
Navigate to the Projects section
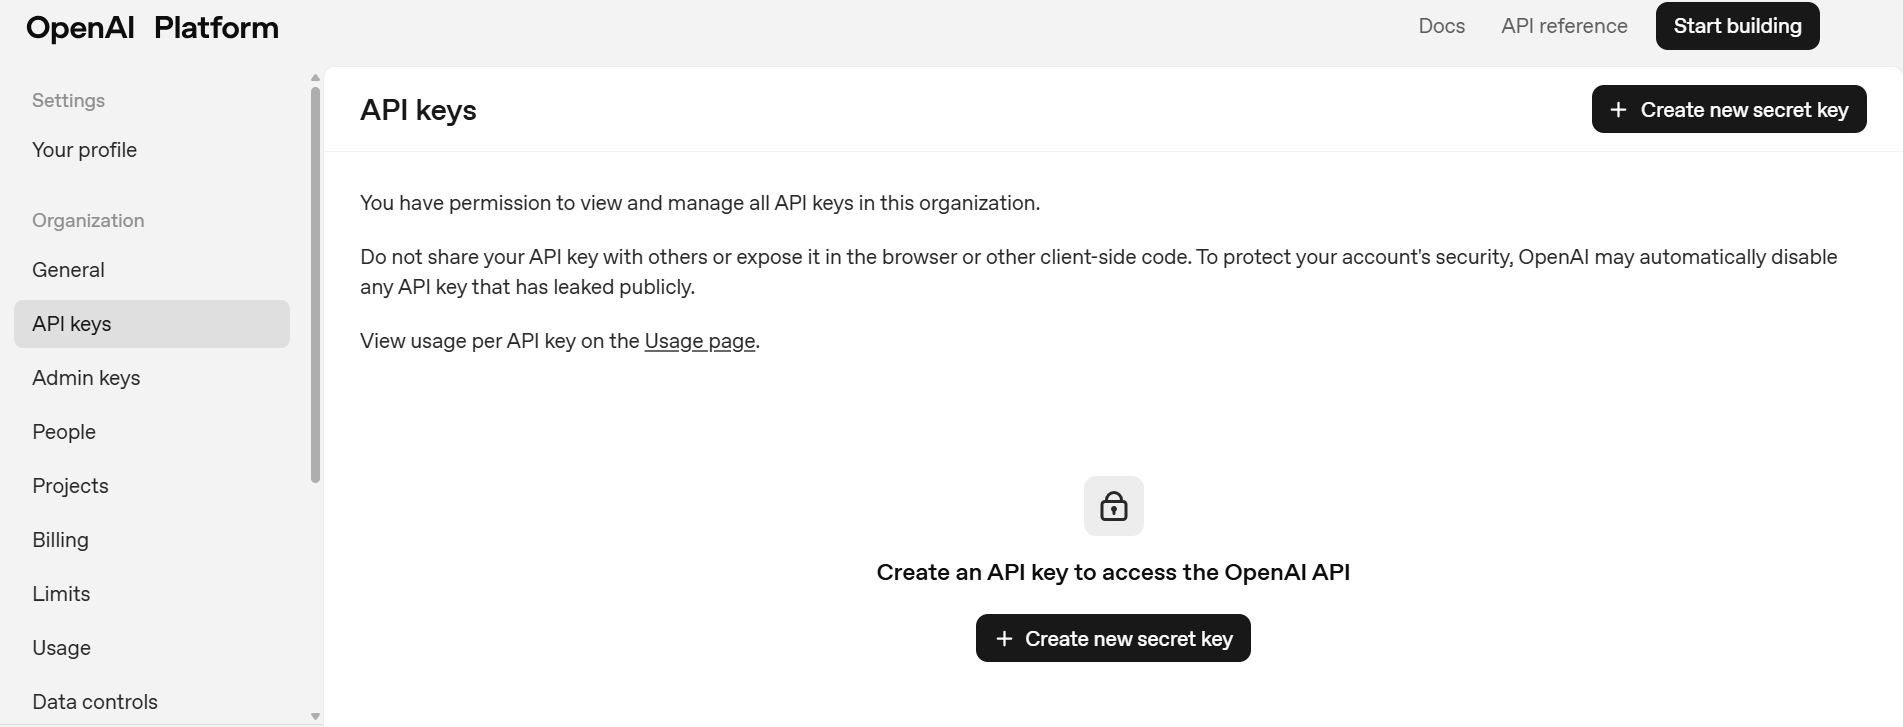pos(70,485)
